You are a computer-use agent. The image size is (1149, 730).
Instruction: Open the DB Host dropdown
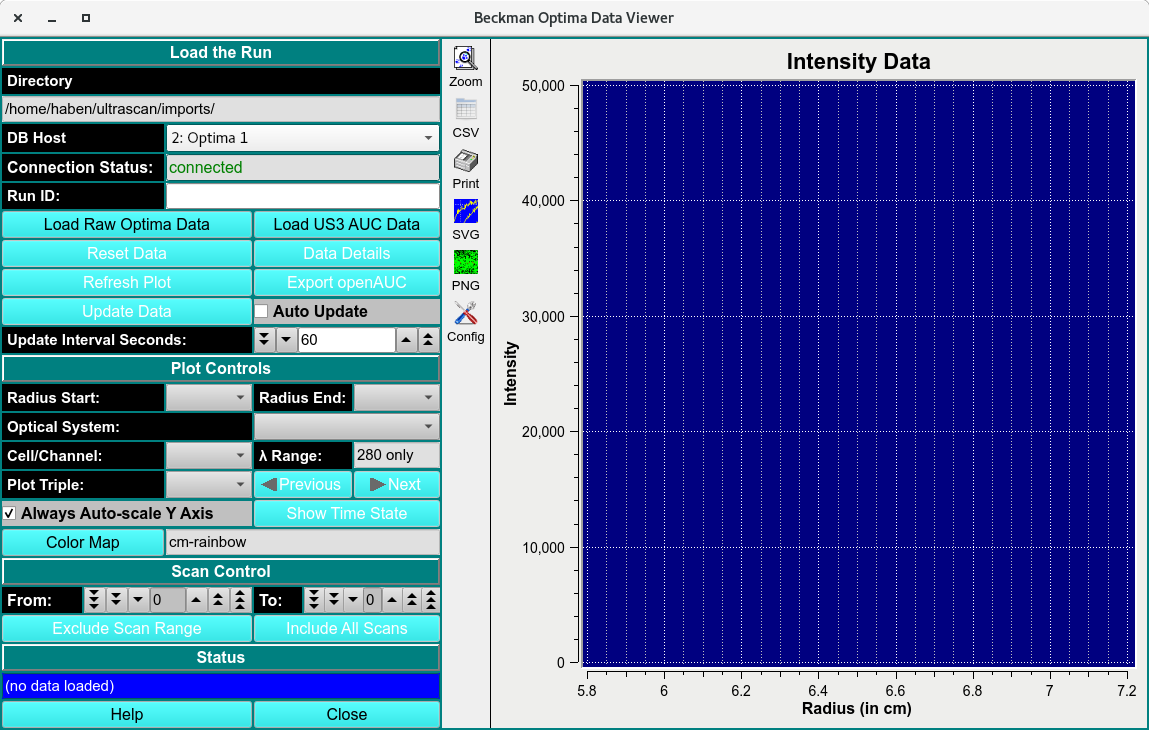pos(302,138)
